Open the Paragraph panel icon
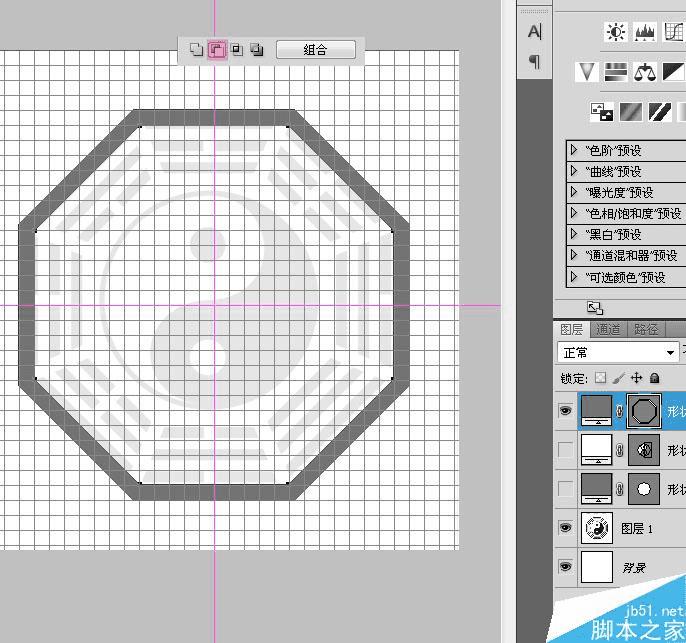Image resolution: width=686 pixels, height=643 pixels. [x=535, y=61]
